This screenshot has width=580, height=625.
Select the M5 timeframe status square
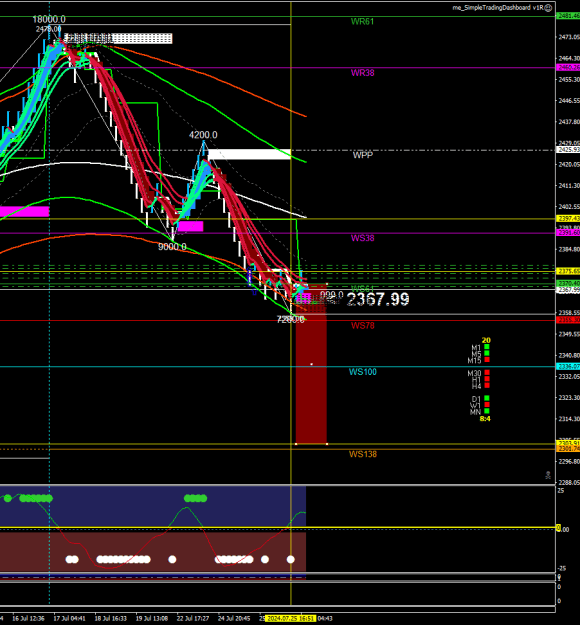[x=487, y=353]
